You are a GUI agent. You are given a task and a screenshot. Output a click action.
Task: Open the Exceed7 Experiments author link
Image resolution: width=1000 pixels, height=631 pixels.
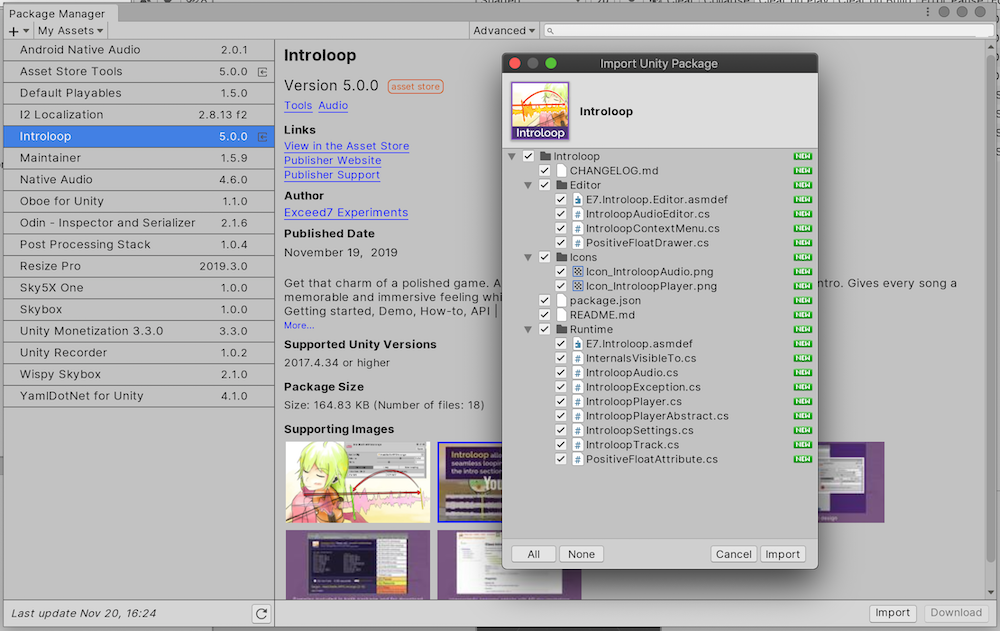(346, 212)
